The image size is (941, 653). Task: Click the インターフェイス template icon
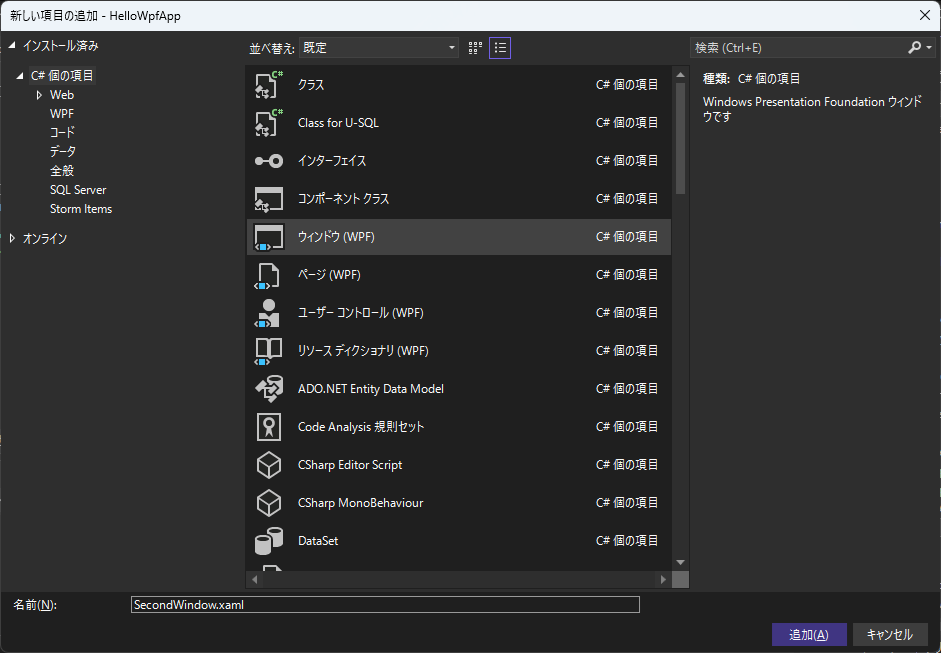pyautogui.click(x=269, y=161)
